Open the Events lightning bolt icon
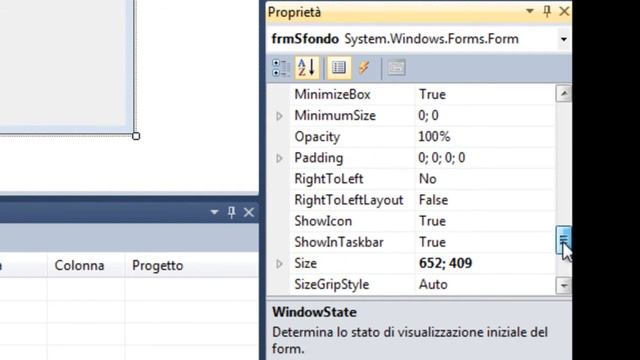640x360 pixels. pyautogui.click(x=364, y=68)
